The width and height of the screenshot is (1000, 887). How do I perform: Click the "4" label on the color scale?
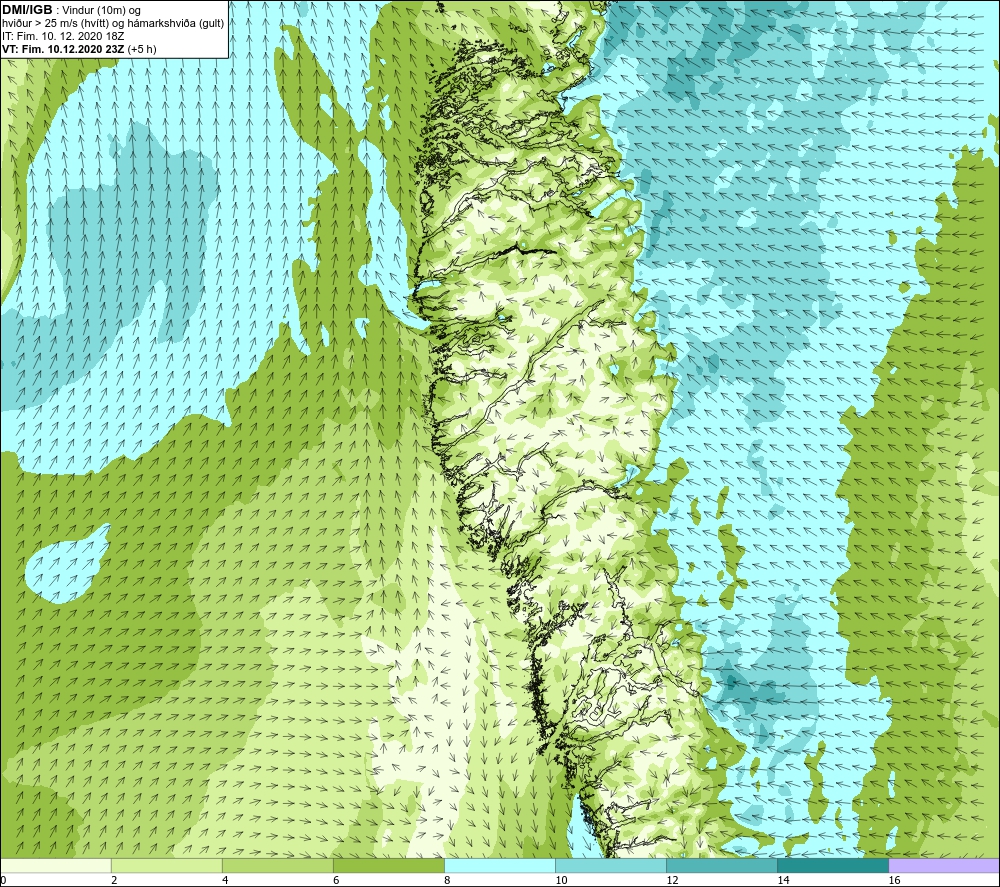[x=224, y=880]
